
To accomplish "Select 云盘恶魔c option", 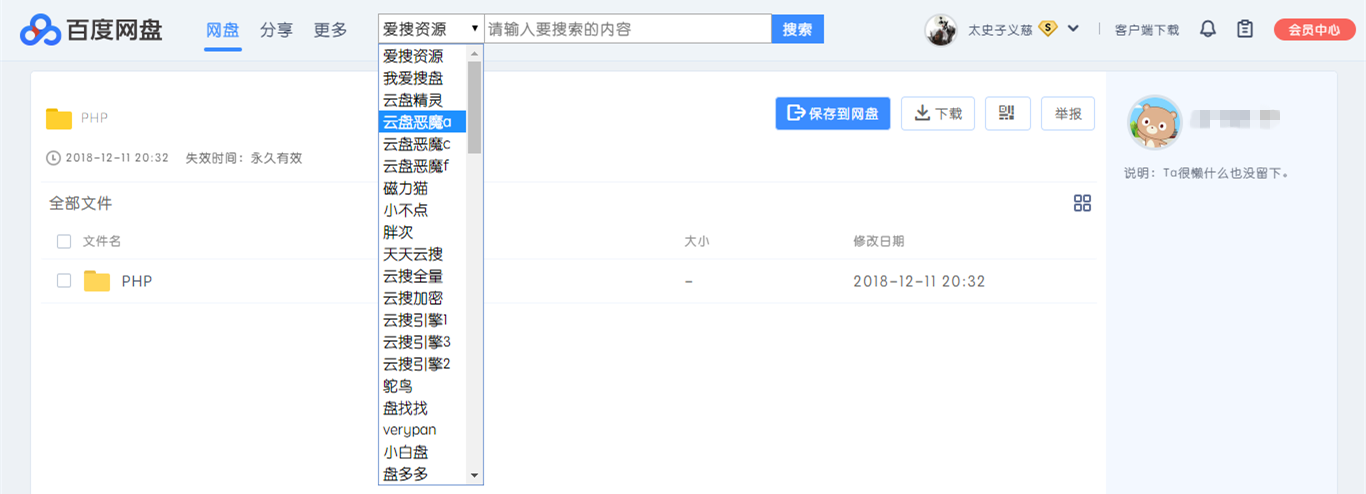I will coord(423,144).
